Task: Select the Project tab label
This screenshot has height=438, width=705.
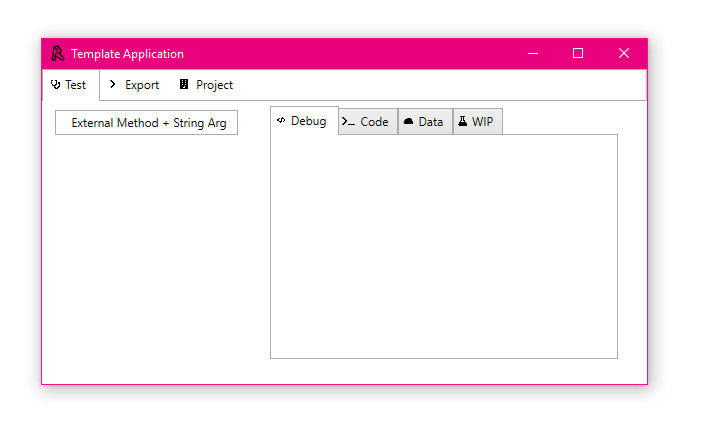Action: click(x=214, y=85)
